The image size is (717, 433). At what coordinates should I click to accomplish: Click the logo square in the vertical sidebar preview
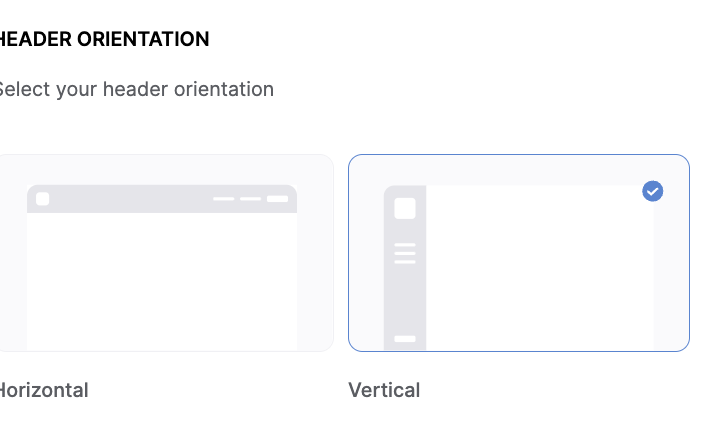click(x=405, y=208)
